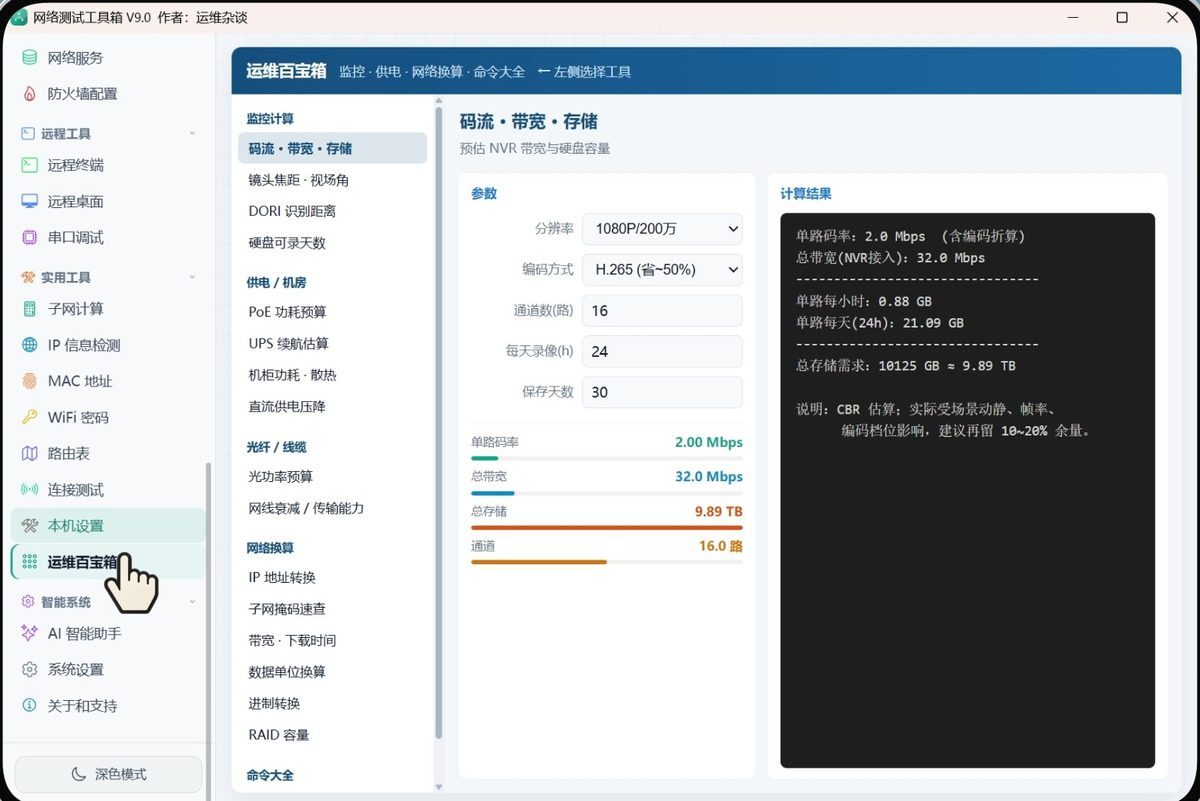Click the app logo in title bar
This screenshot has height=801, width=1200.
point(19,17)
